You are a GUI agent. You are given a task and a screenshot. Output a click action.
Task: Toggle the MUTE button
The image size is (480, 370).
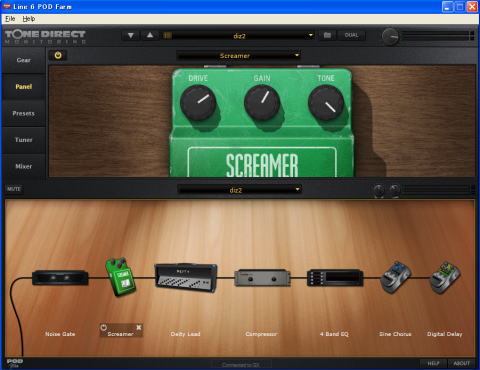coord(14,189)
